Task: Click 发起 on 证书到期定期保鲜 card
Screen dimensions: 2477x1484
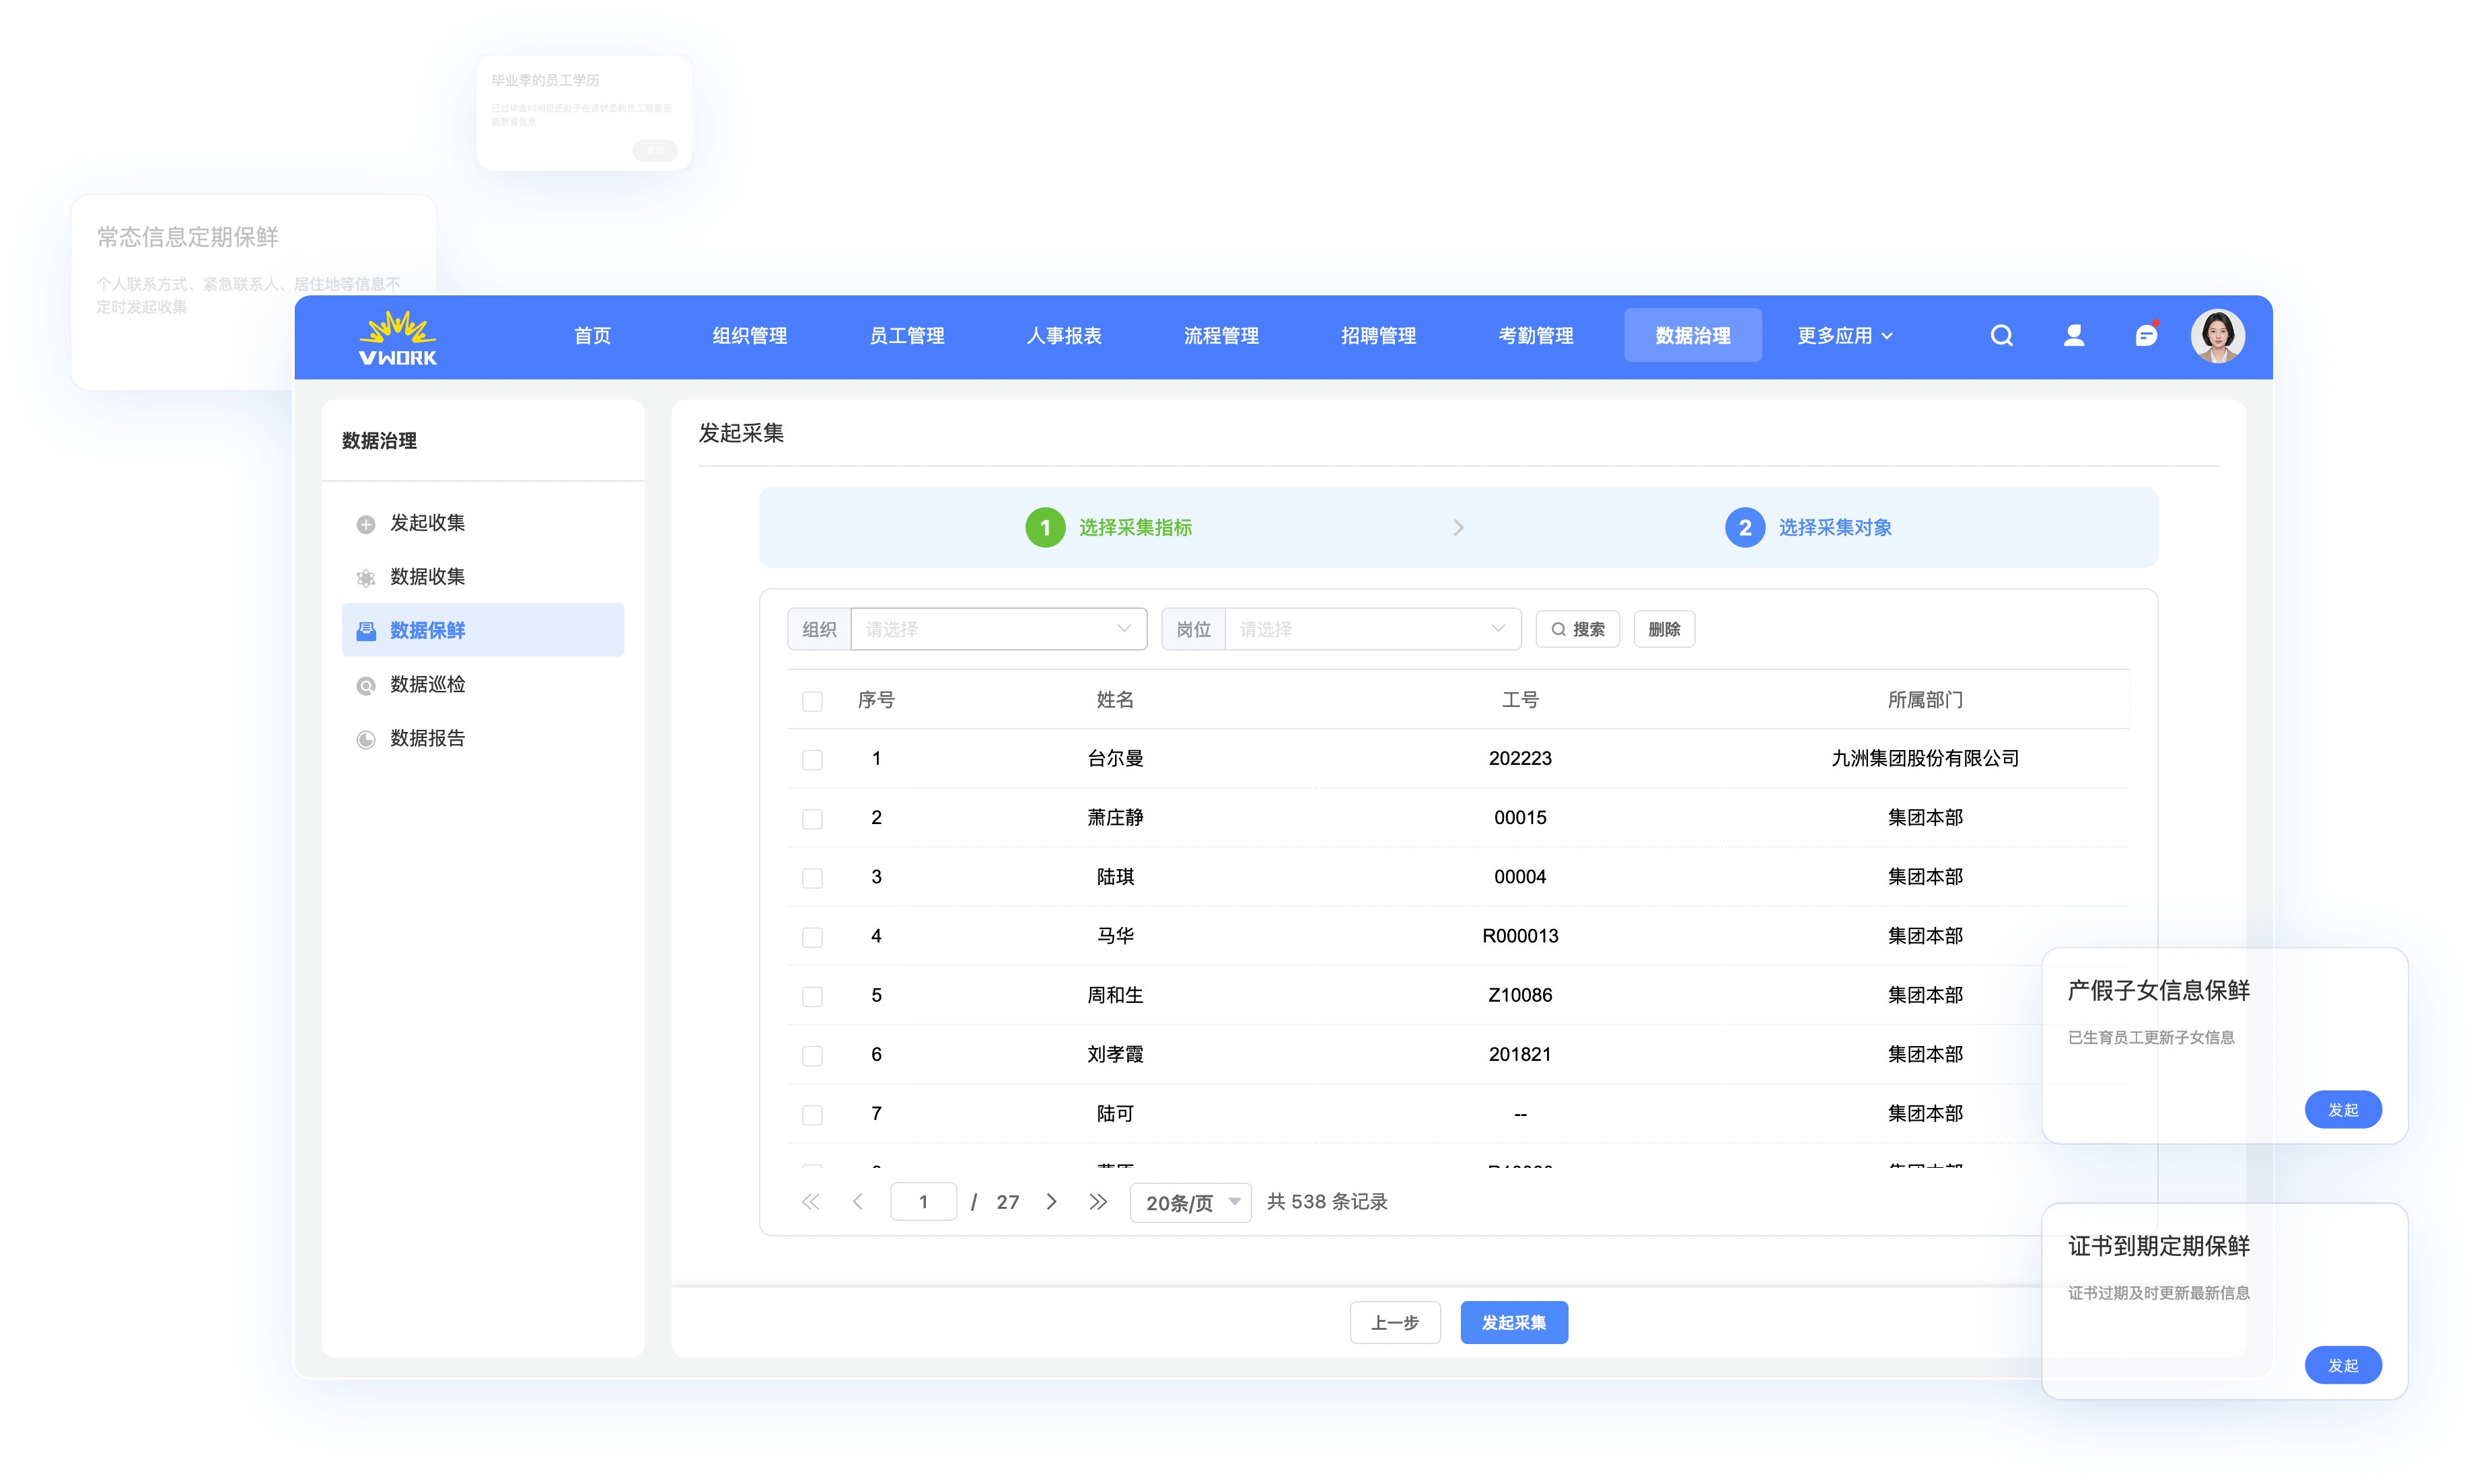Action: (x=2343, y=1366)
